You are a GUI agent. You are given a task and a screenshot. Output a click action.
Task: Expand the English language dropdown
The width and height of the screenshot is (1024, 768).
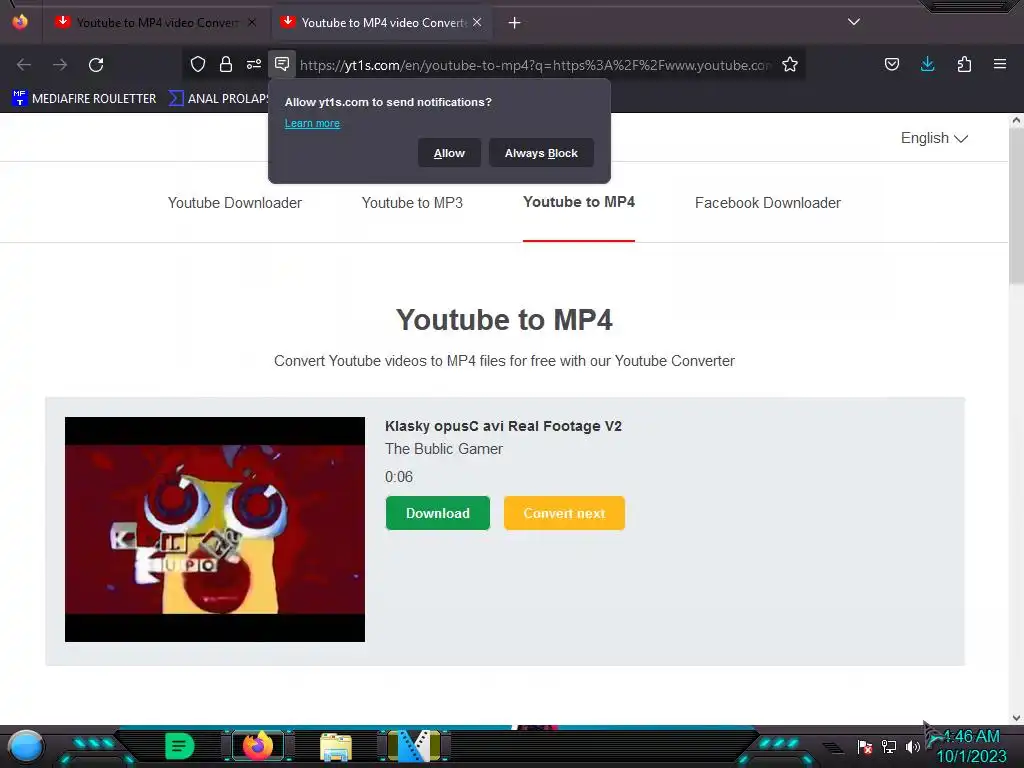(x=934, y=138)
